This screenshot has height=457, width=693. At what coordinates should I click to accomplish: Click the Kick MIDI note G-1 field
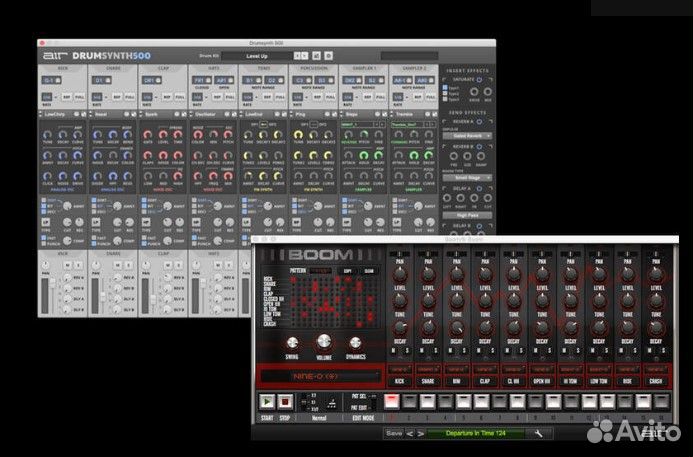[x=51, y=80]
